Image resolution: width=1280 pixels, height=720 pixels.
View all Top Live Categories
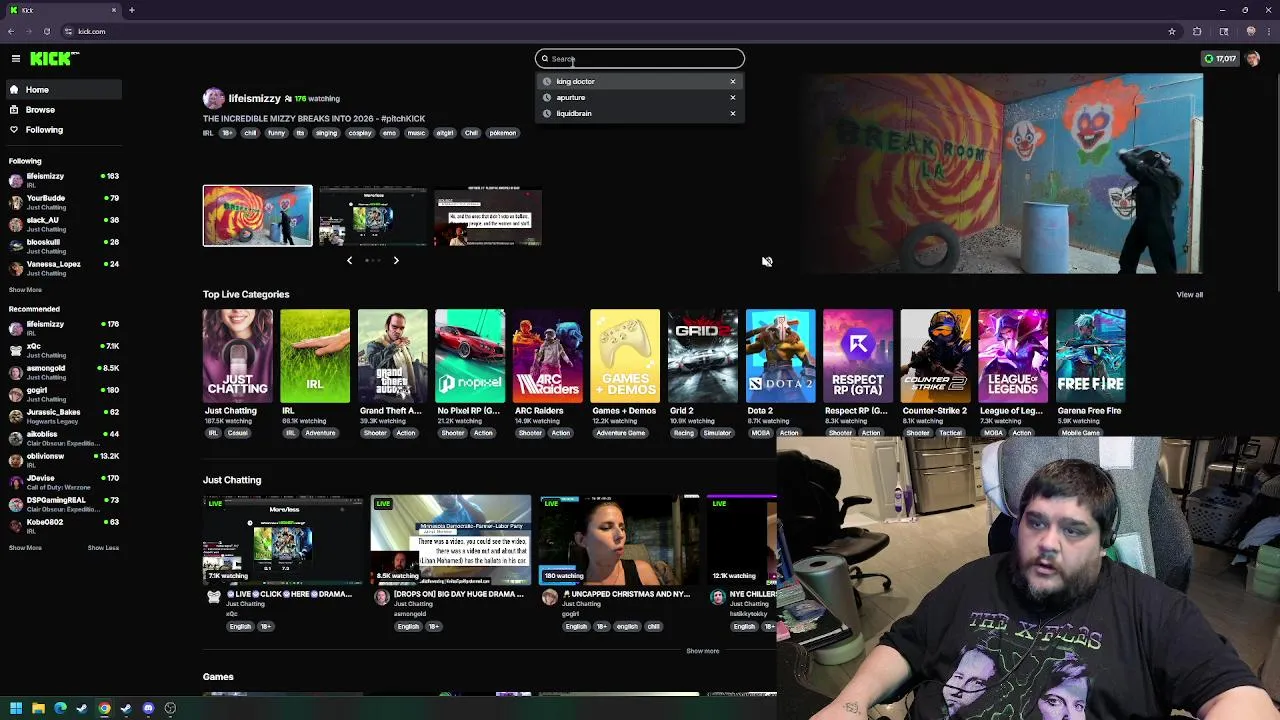point(1189,295)
